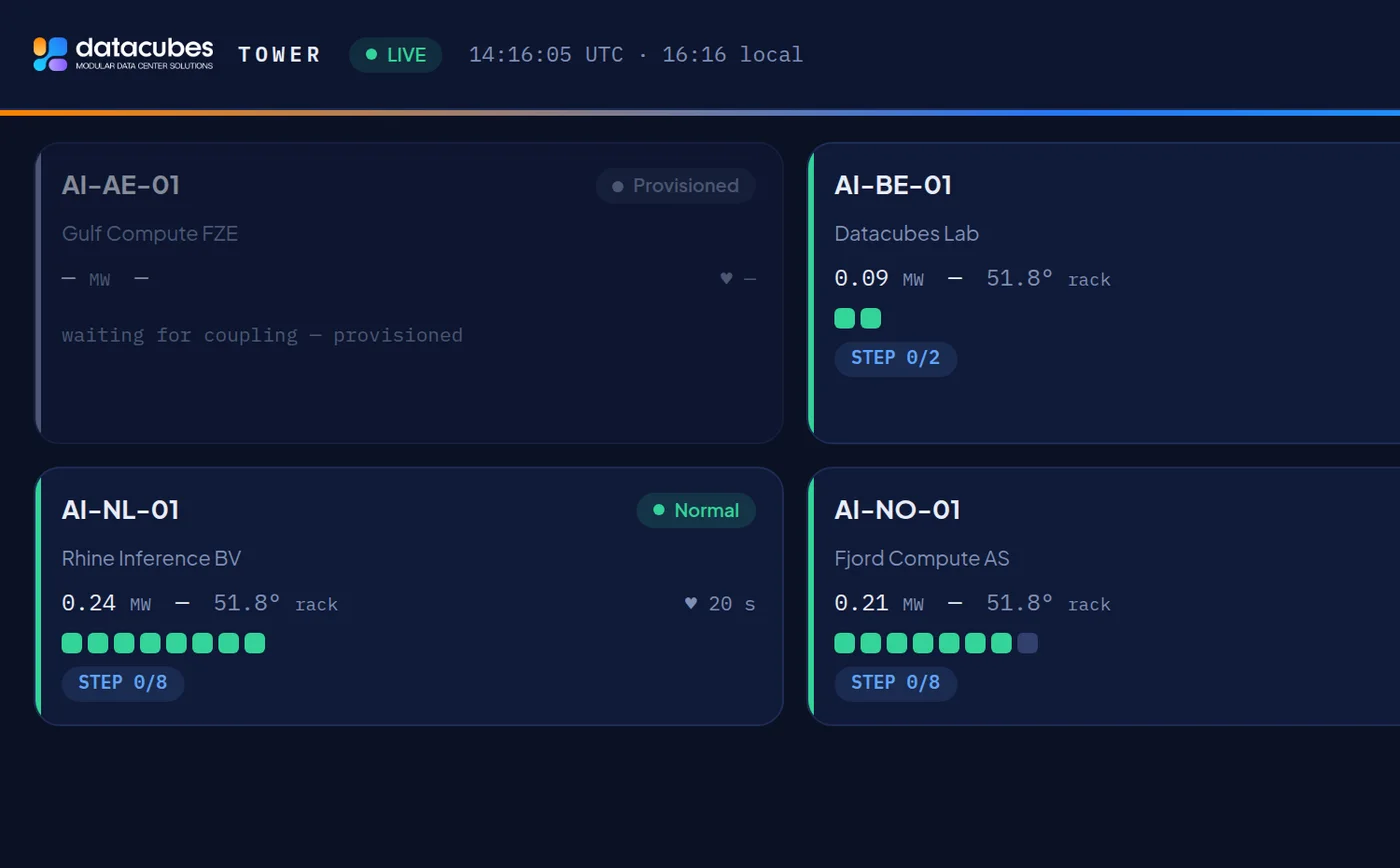1400x868 pixels.
Task: Click the "Fjord Compute AS" customer name
Action: point(922,558)
